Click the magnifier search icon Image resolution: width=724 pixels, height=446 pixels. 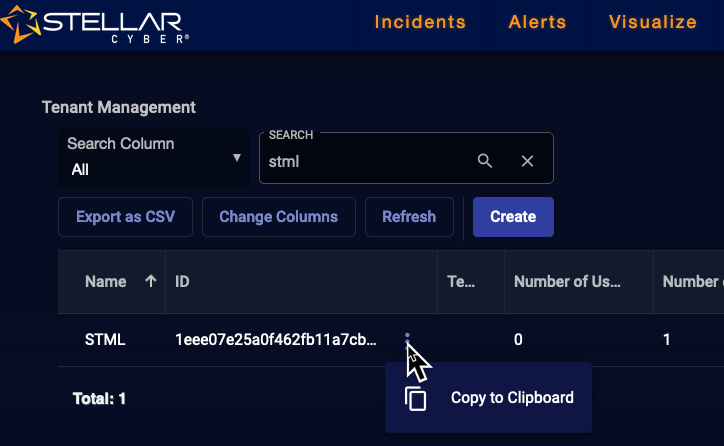click(485, 161)
